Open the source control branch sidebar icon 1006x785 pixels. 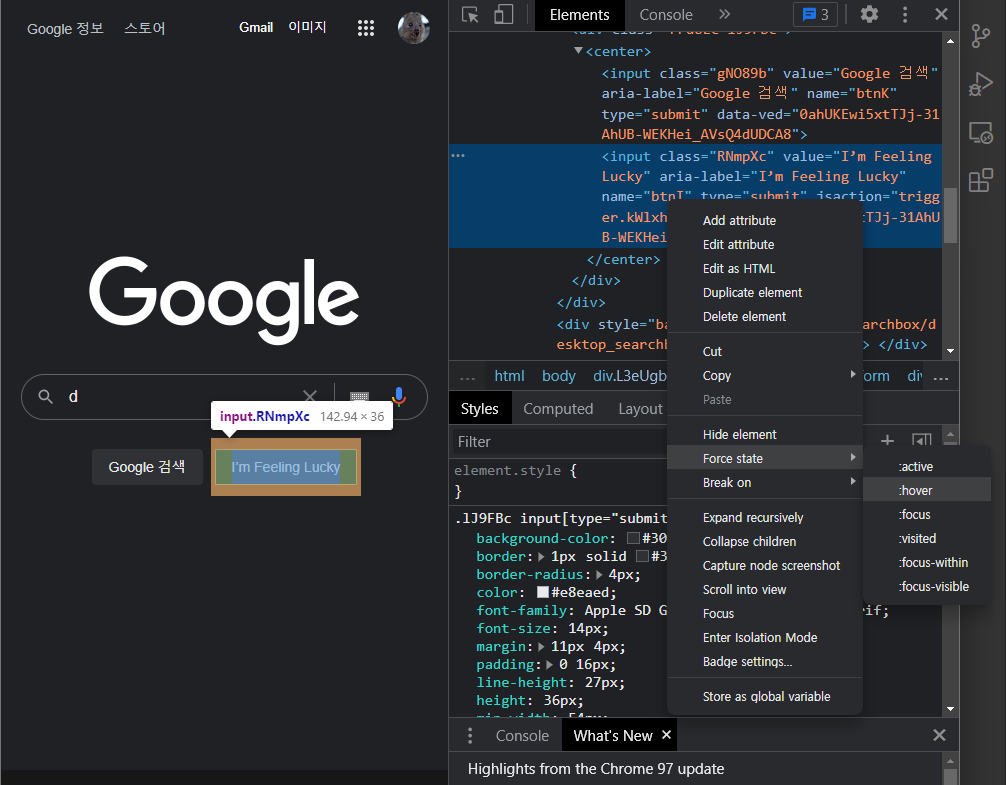pos(980,36)
